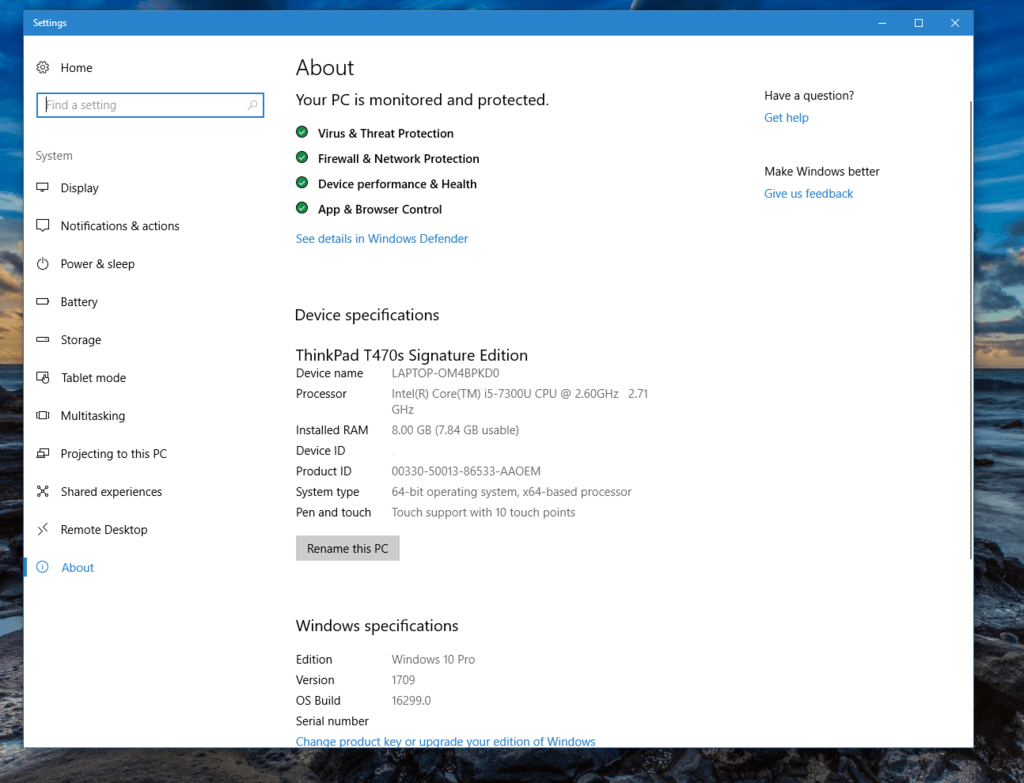Click the Virus & Threat Protection green checkmark
Screen dimensions: 1024x783
tap(302, 132)
